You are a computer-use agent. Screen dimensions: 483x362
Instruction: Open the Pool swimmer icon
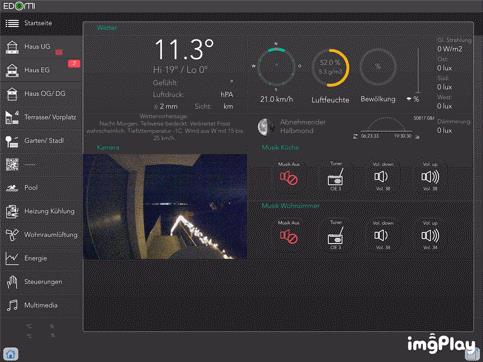point(12,188)
